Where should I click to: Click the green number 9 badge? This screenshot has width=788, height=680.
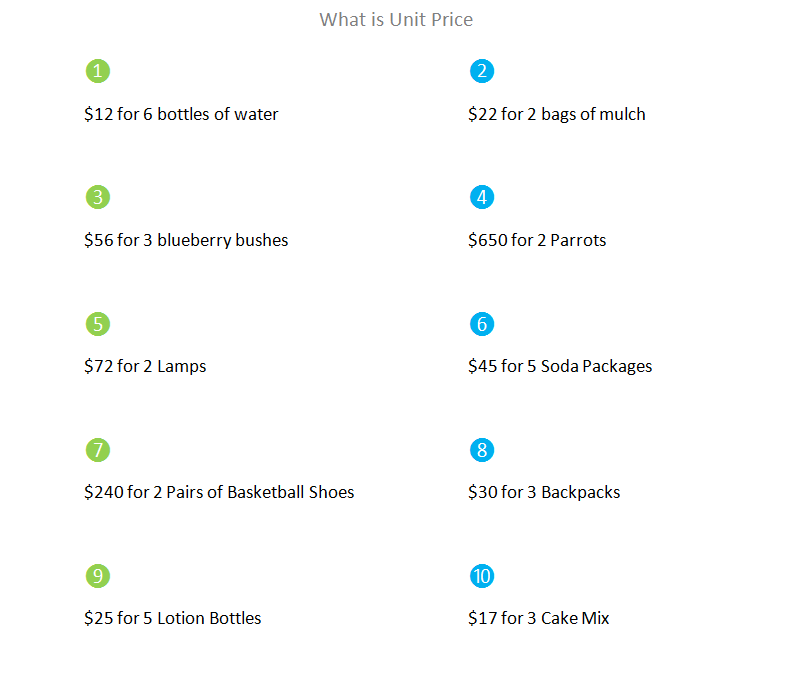click(97, 576)
